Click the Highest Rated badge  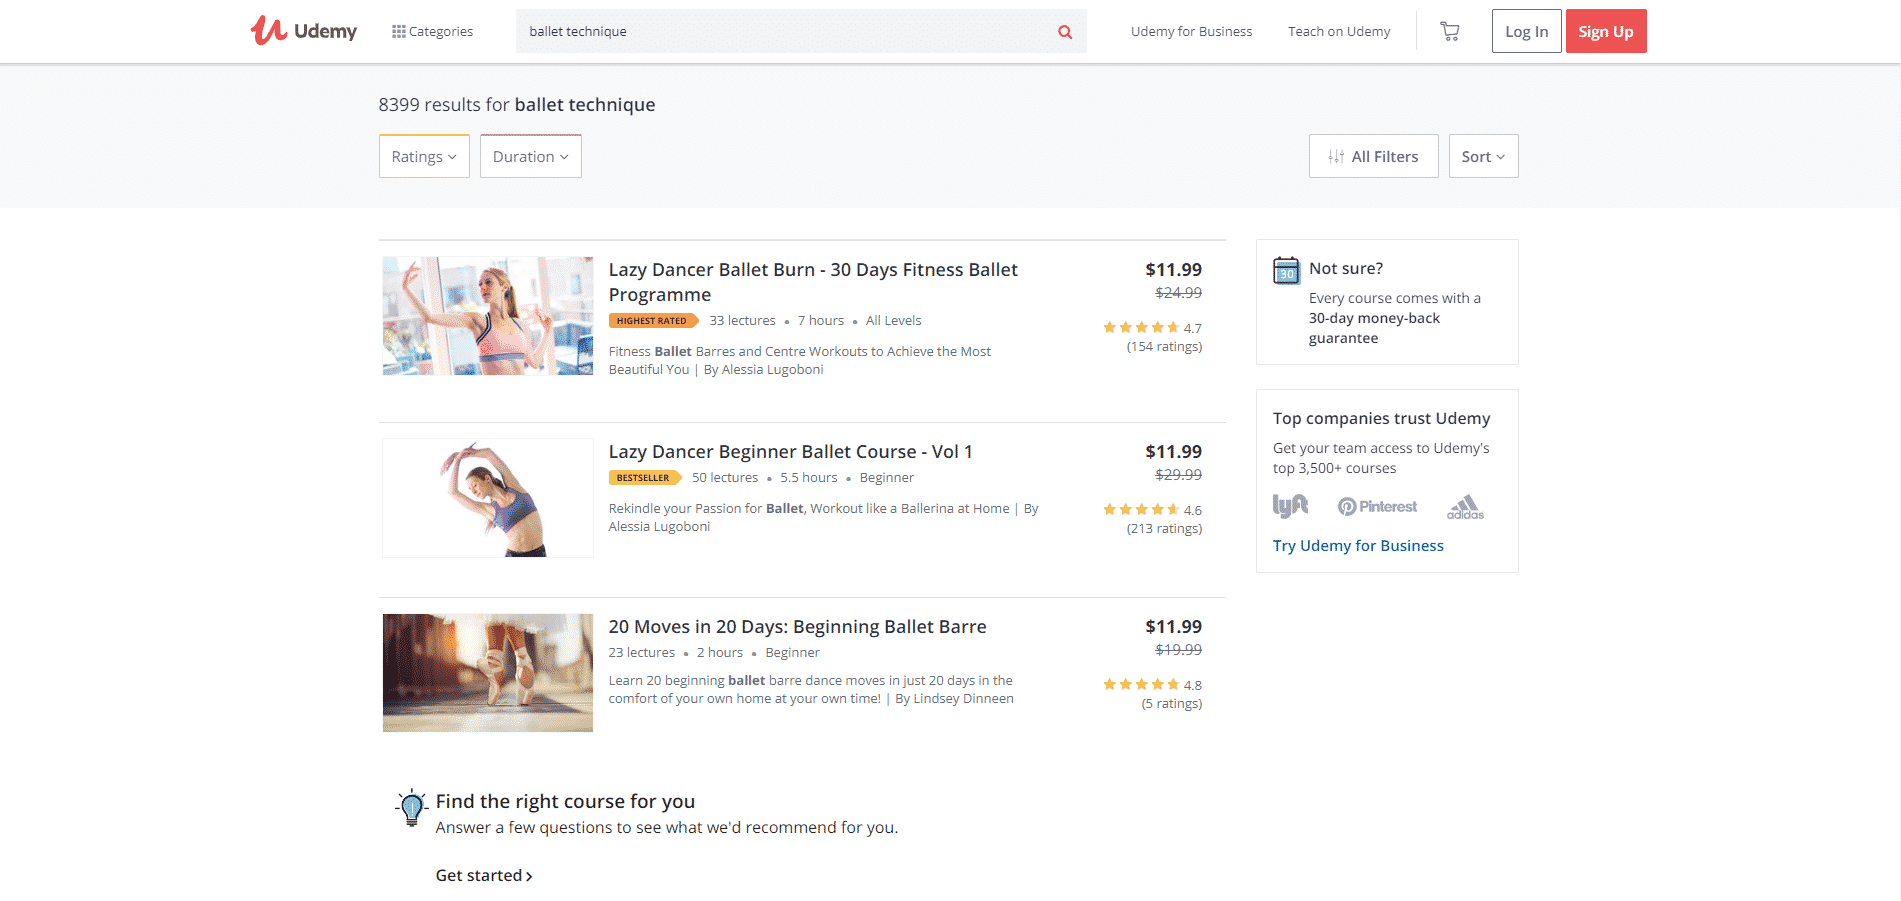tap(653, 321)
